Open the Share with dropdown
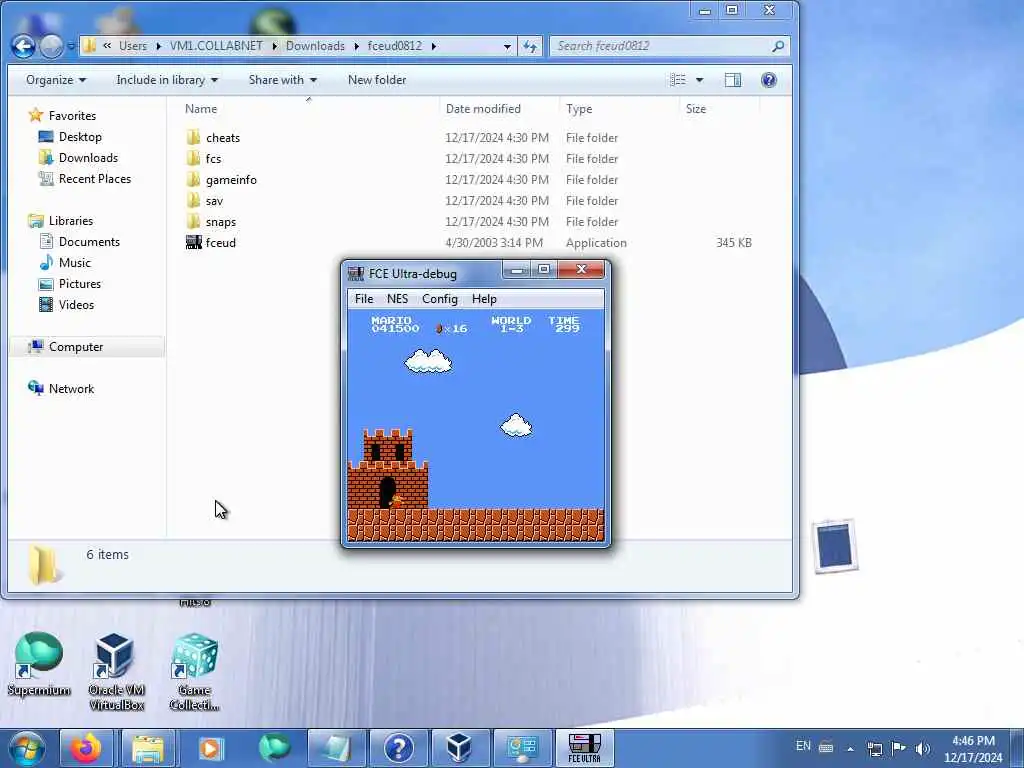 282,80
